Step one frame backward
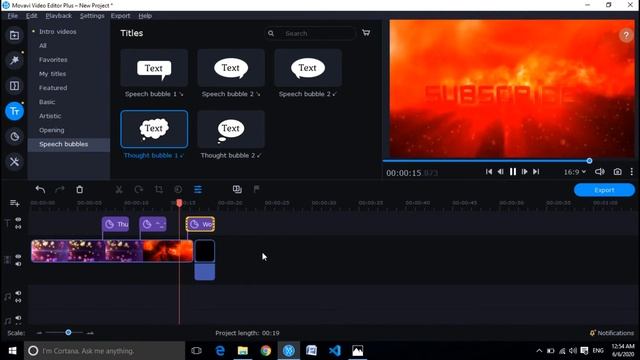Viewport: 640px width, 360px height. coord(501,172)
